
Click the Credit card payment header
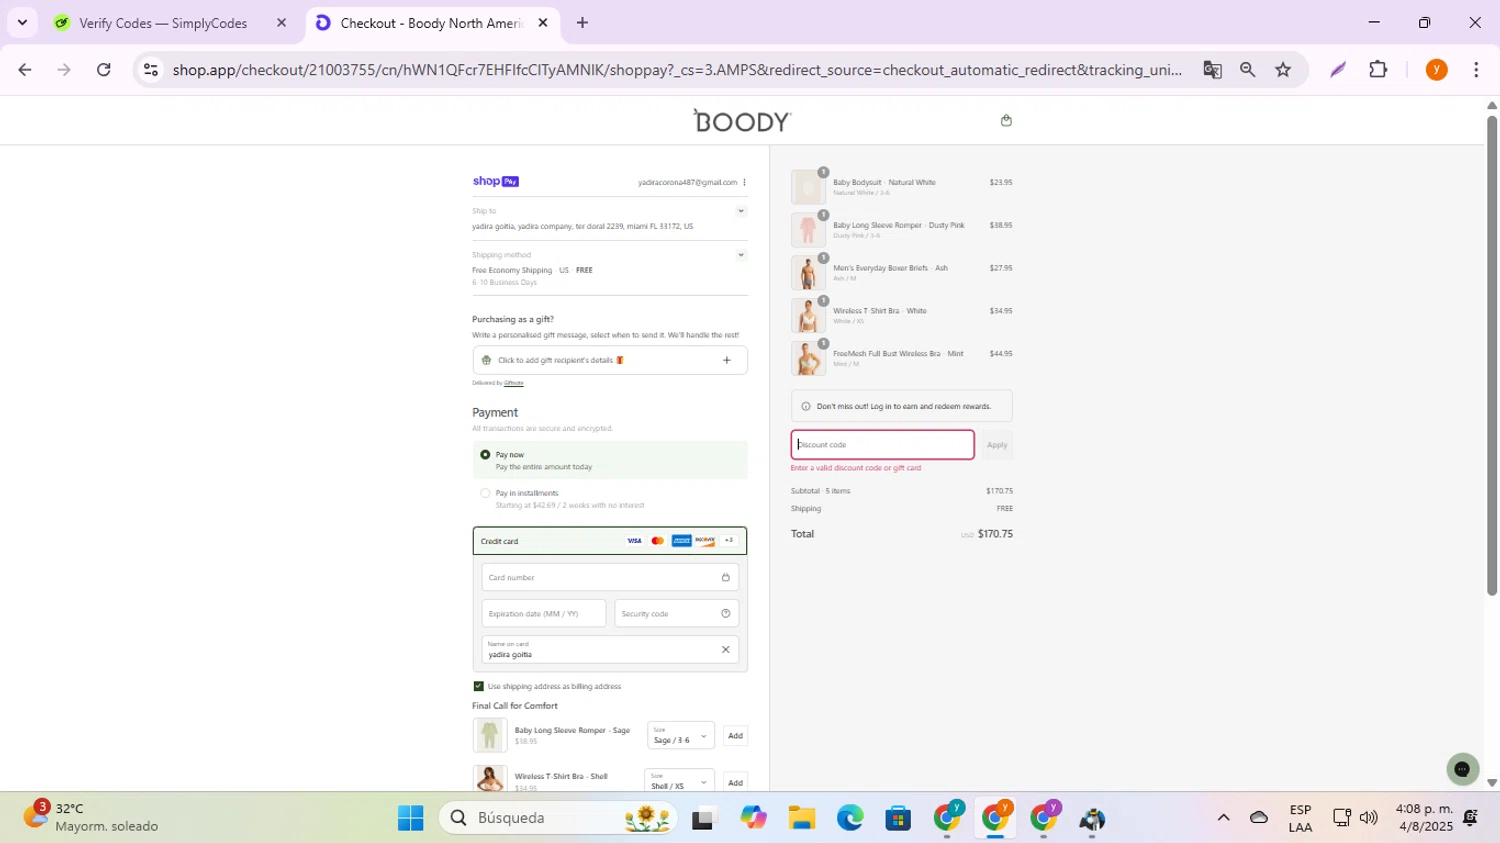click(x=610, y=541)
